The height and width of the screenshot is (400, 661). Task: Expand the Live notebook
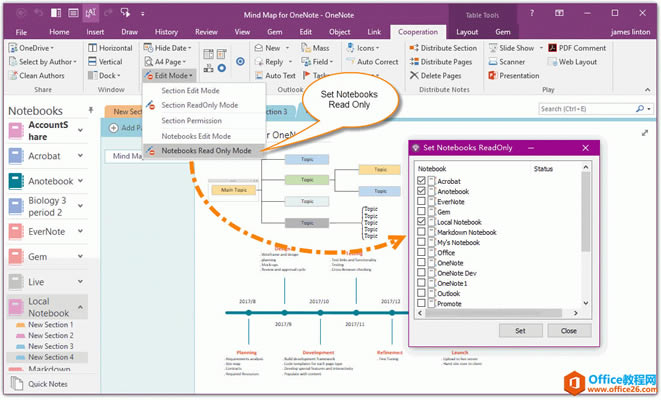80,282
